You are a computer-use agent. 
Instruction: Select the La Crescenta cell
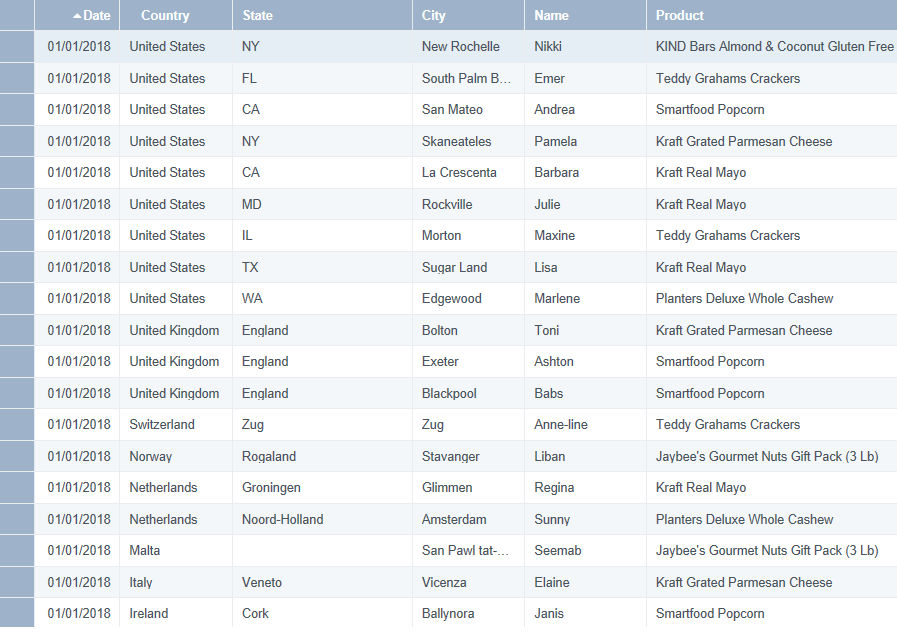[x=469, y=172]
